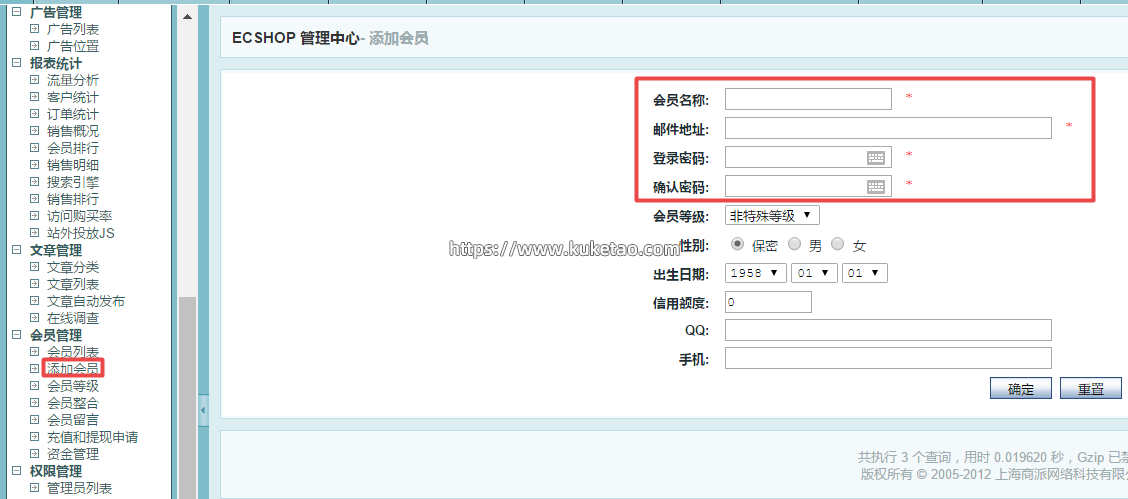Open the 会员等级 dropdown
Screen dimensions: 1128x499
772,215
